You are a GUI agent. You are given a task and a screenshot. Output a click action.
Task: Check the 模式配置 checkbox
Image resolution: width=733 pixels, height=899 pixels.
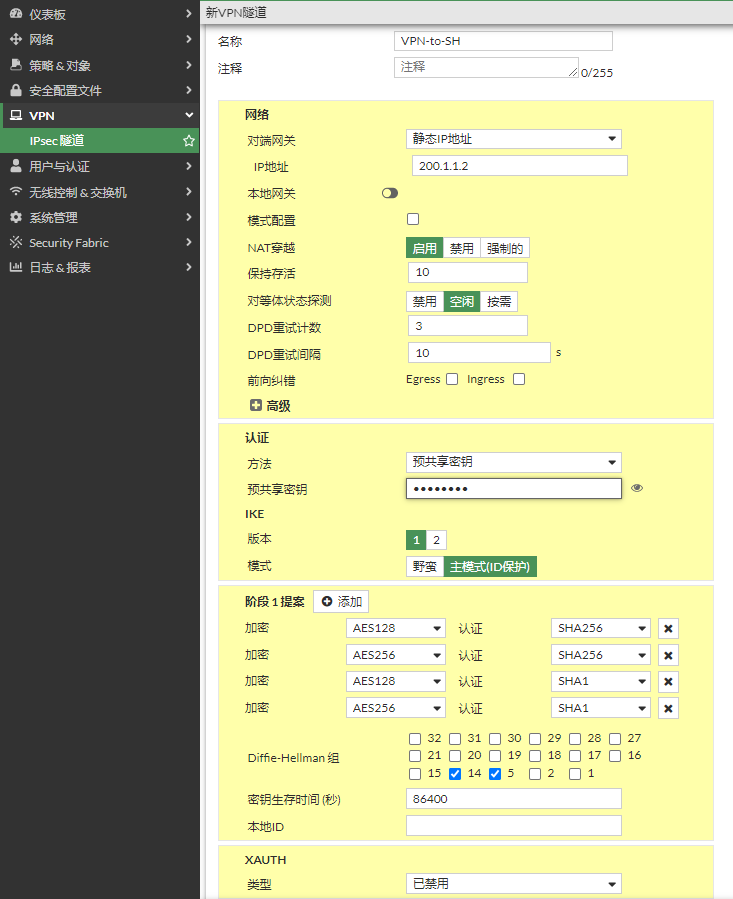pyautogui.click(x=413, y=219)
